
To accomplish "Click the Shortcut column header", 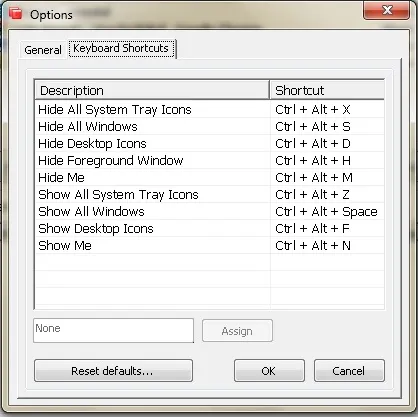I will tap(327, 90).
